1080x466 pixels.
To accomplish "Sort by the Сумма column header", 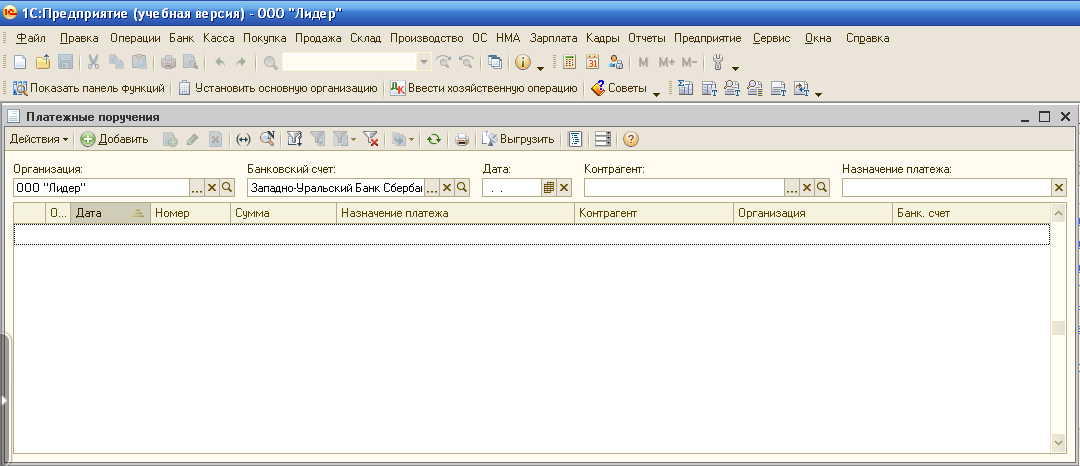I will tap(283, 213).
